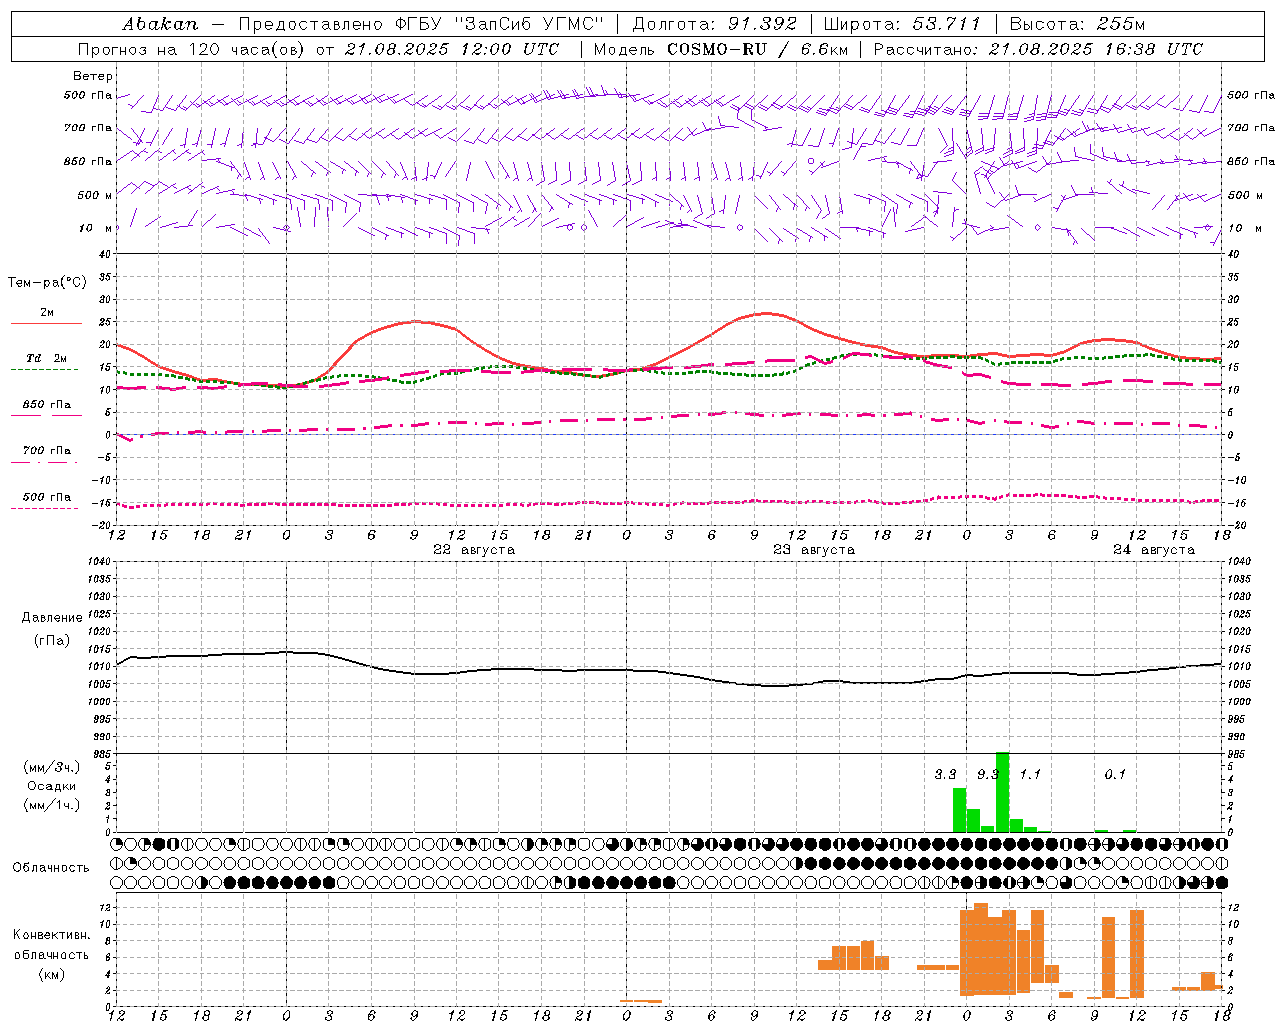Image resolution: width=1280 pixels, height=1024 pixels.
Task: Select the "23 августа" date label
Action: pos(814,550)
